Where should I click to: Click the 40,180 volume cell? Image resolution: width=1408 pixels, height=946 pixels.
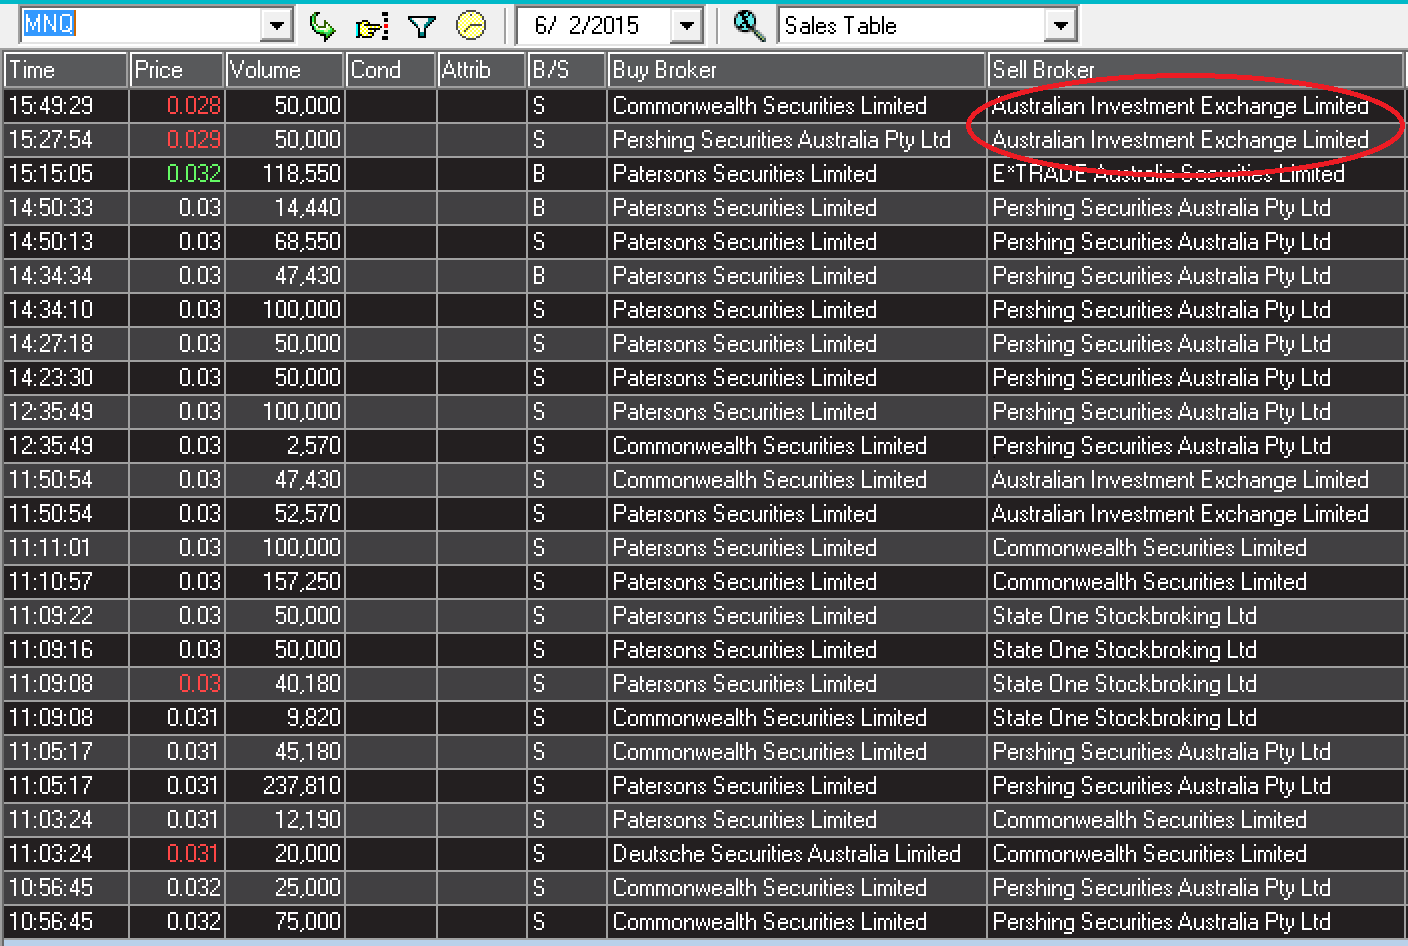coord(285,684)
